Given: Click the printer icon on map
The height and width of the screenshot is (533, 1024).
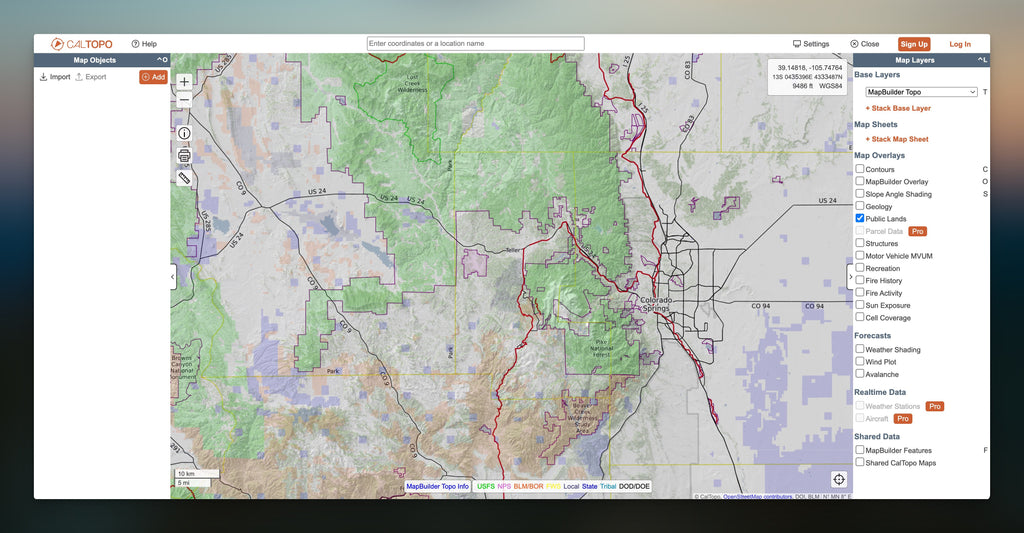Looking at the screenshot, I should (184, 155).
